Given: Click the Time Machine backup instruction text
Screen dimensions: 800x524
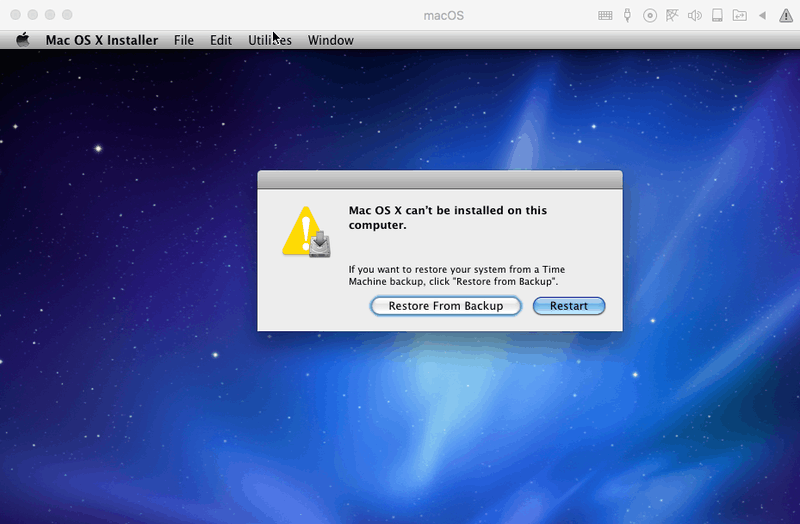Looking at the screenshot, I should (457, 275).
